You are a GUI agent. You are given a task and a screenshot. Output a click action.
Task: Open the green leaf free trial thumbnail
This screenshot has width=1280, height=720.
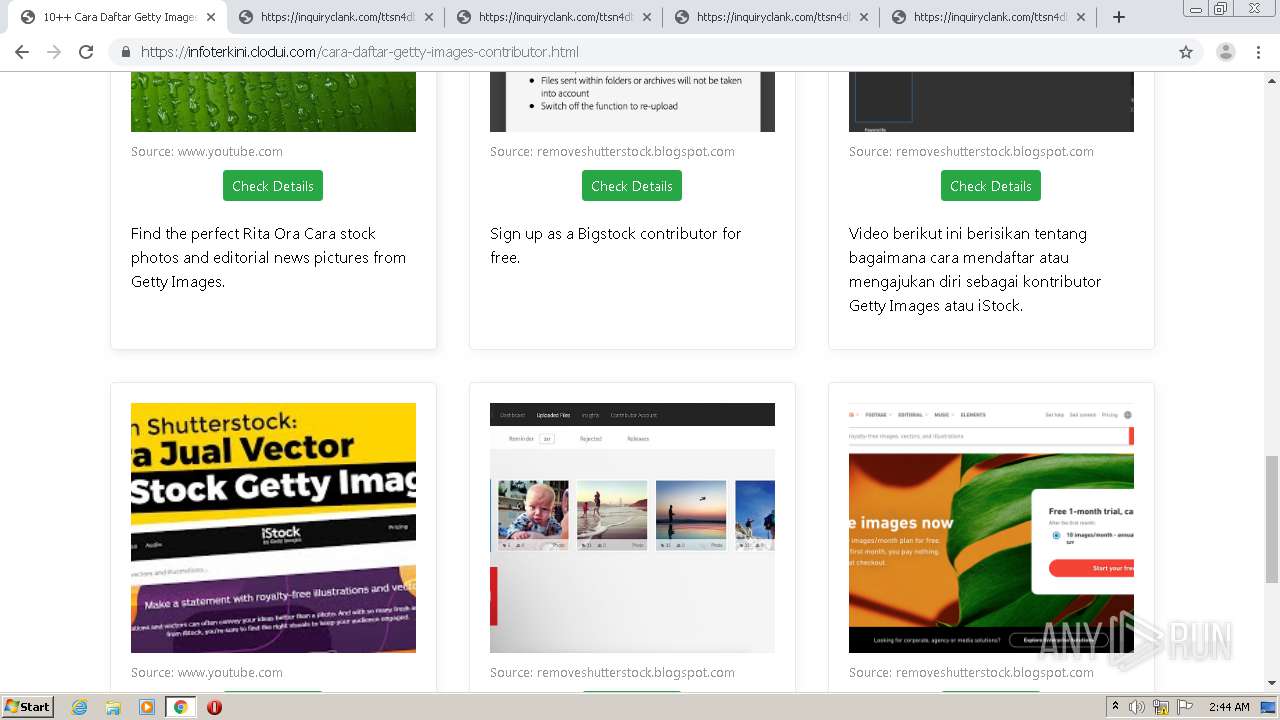point(991,528)
